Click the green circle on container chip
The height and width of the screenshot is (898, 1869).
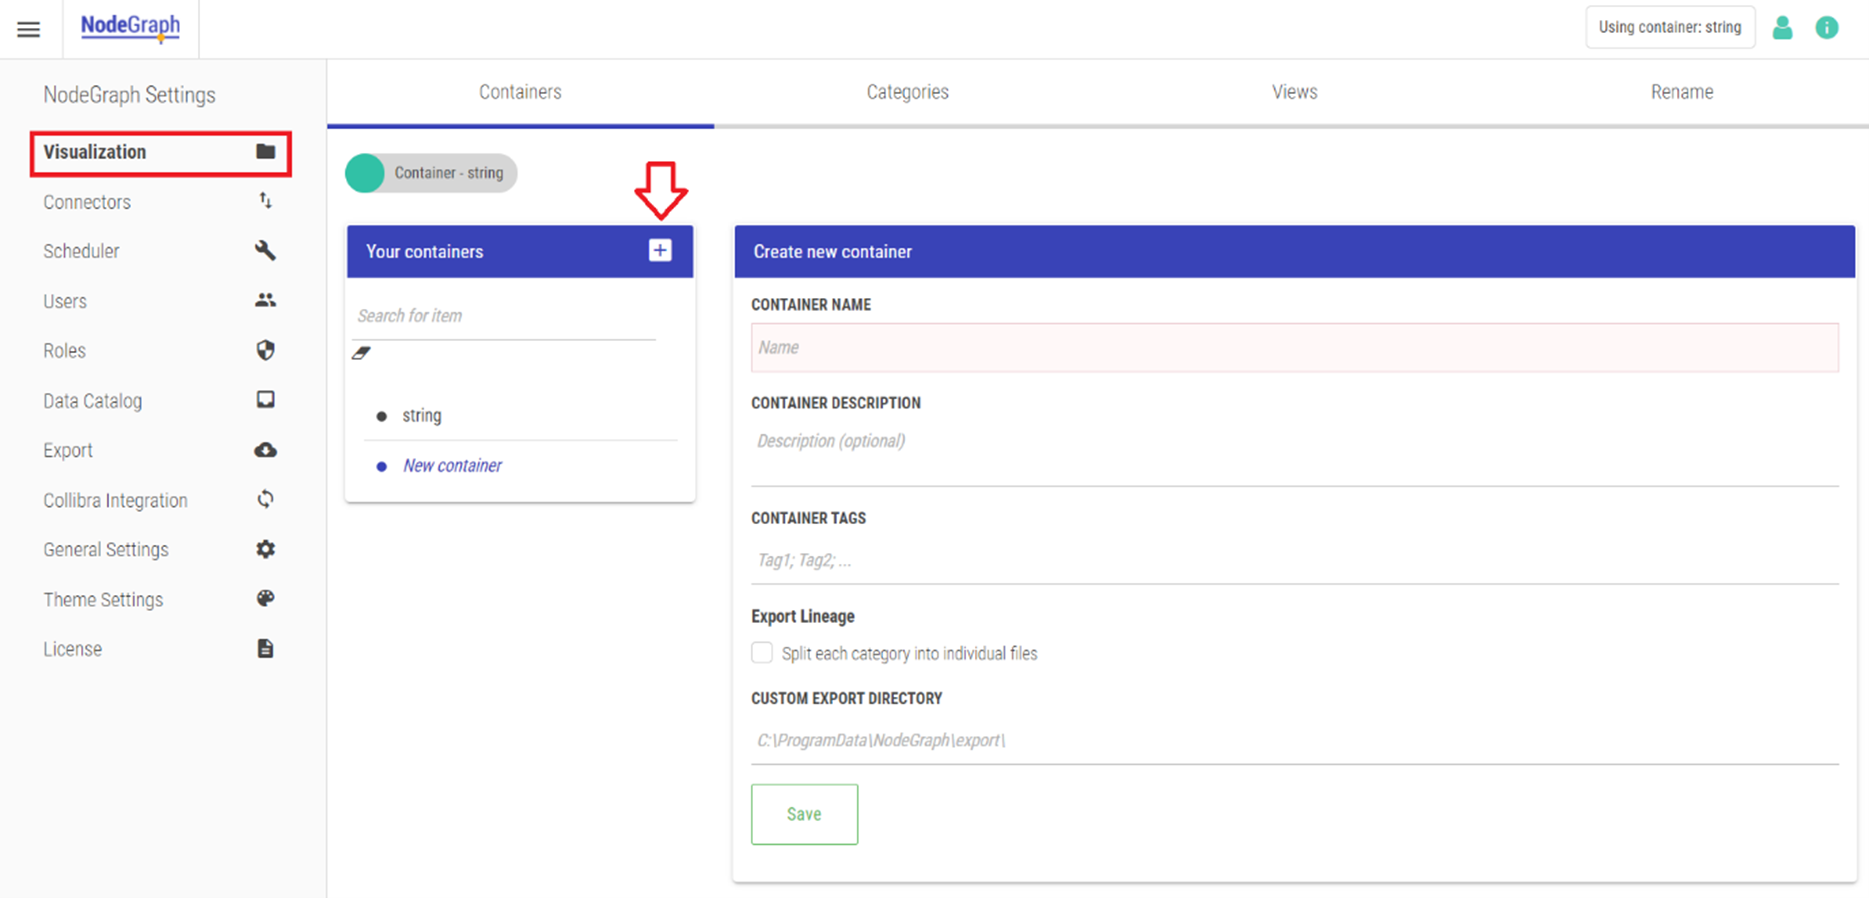tap(365, 173)
